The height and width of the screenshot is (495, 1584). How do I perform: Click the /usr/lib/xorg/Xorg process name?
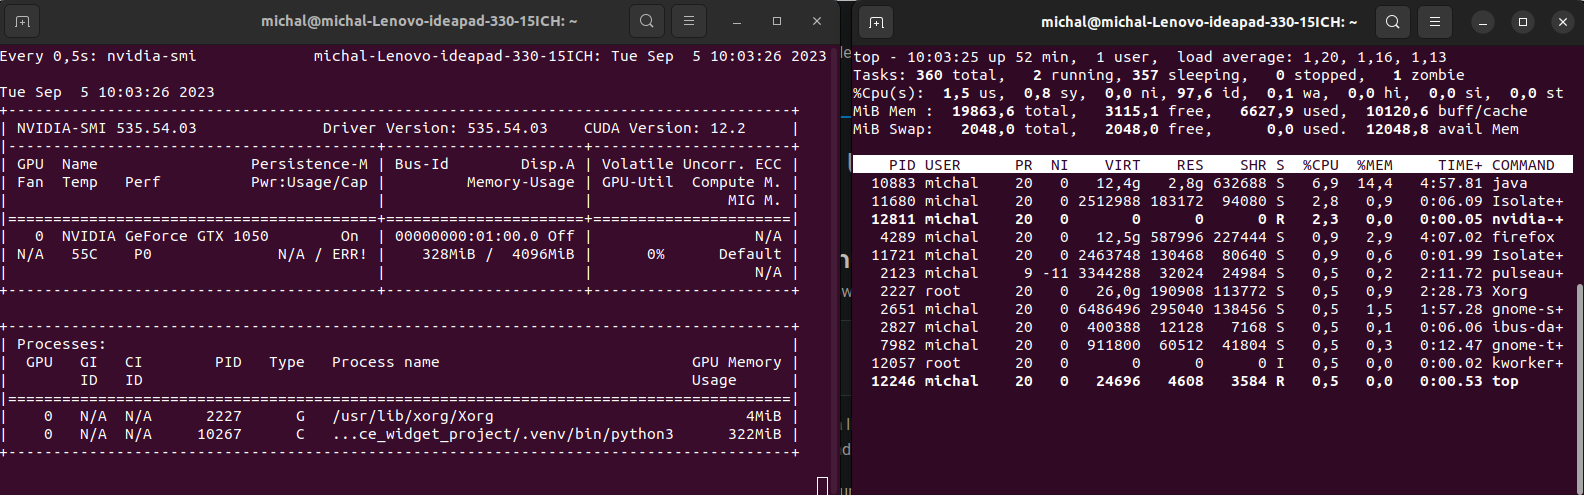point(413,416)
